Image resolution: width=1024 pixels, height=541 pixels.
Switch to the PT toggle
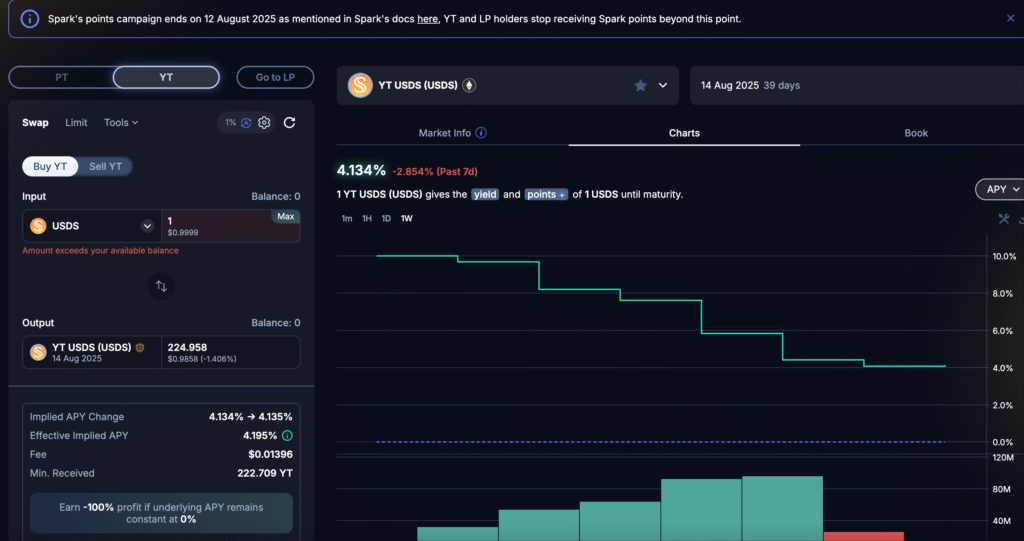[61, 77]
